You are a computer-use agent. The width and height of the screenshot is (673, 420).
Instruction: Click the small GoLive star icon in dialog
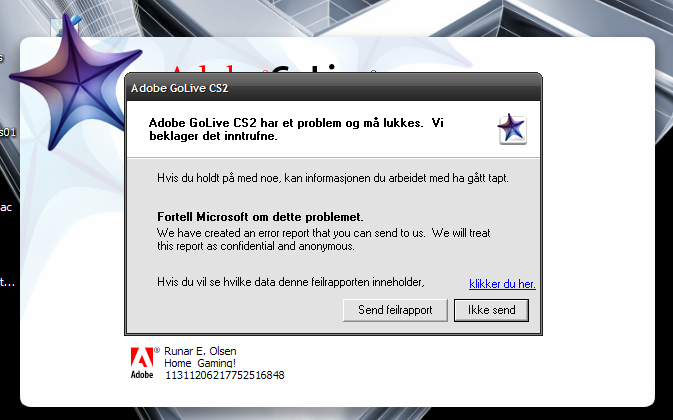[x=512, y=129]
